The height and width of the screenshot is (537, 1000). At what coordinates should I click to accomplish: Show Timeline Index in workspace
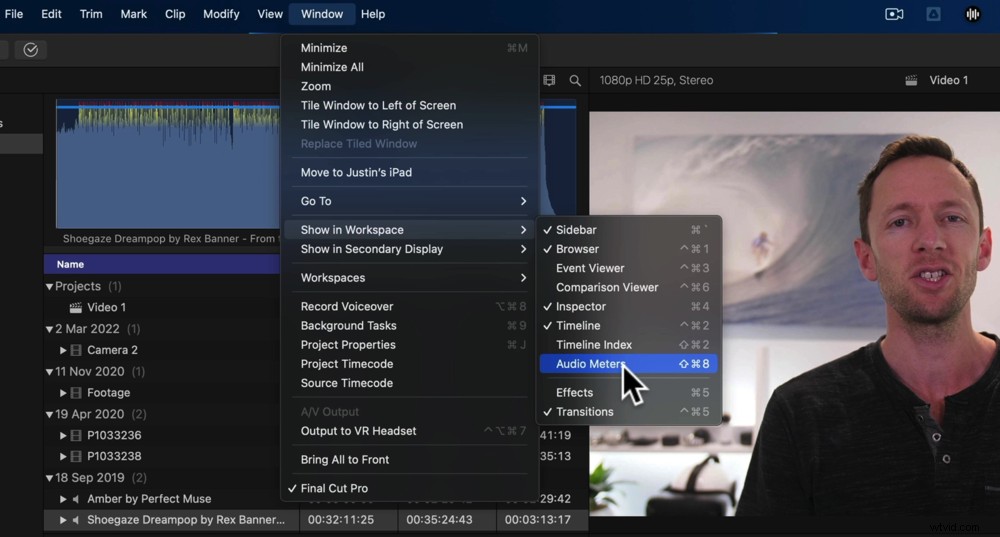(628, 344)
